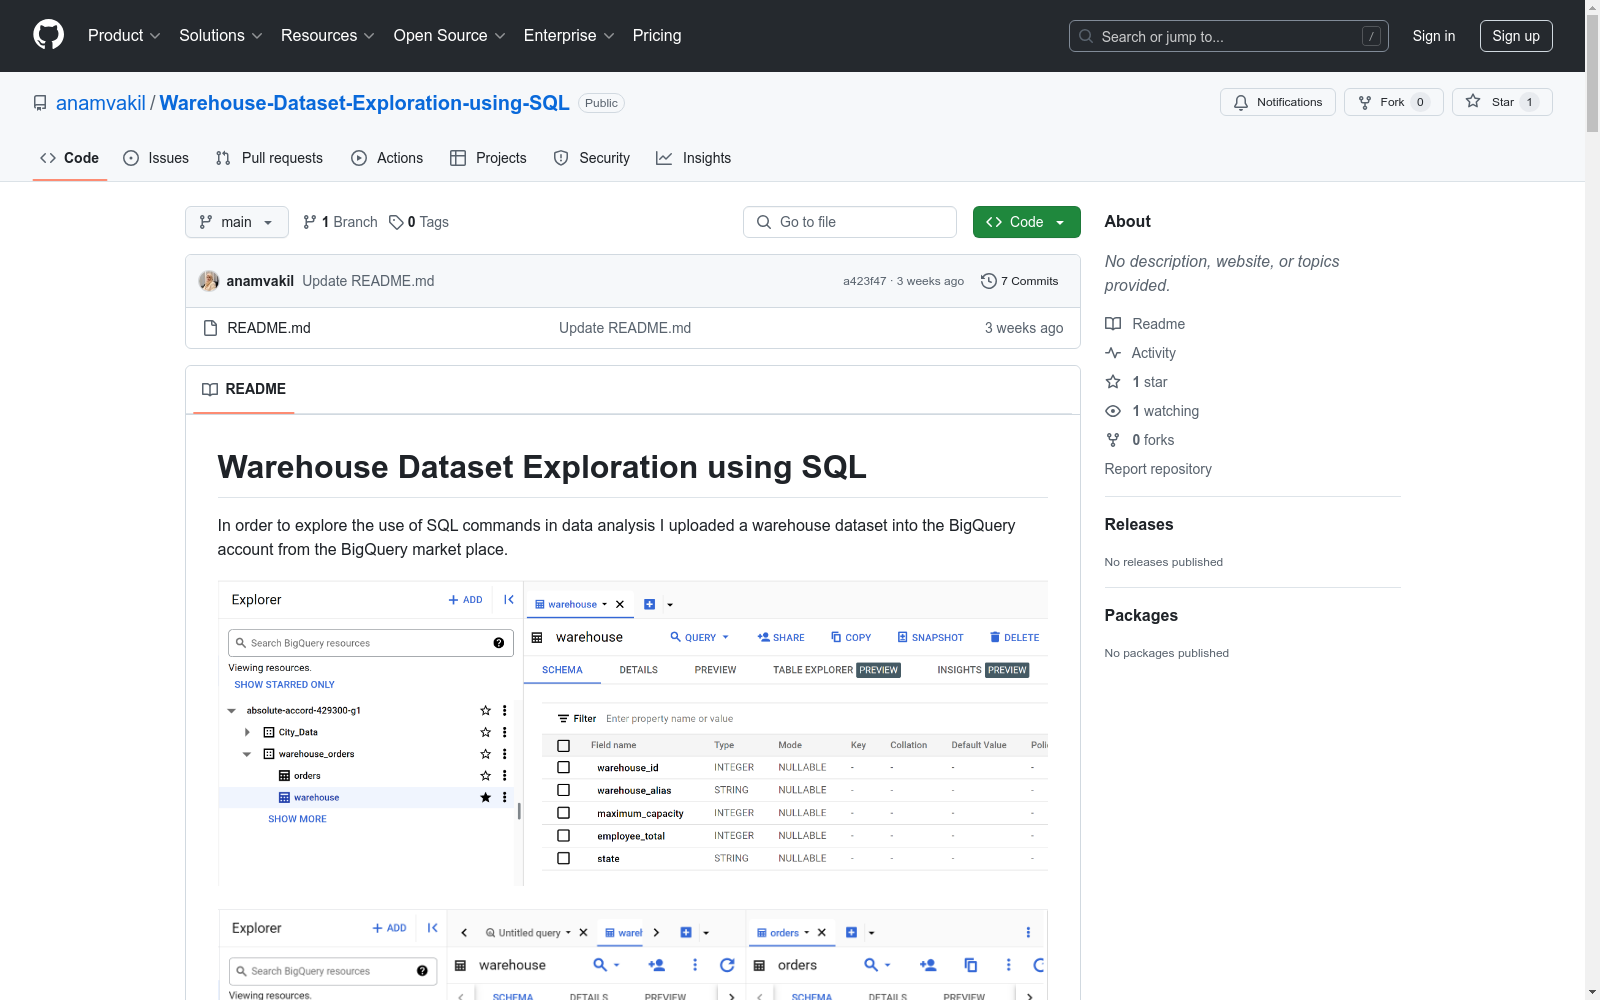This screenshot has width=1600, height=1000.
Task: Open the Releases heading link
Action: (1139, 524)
